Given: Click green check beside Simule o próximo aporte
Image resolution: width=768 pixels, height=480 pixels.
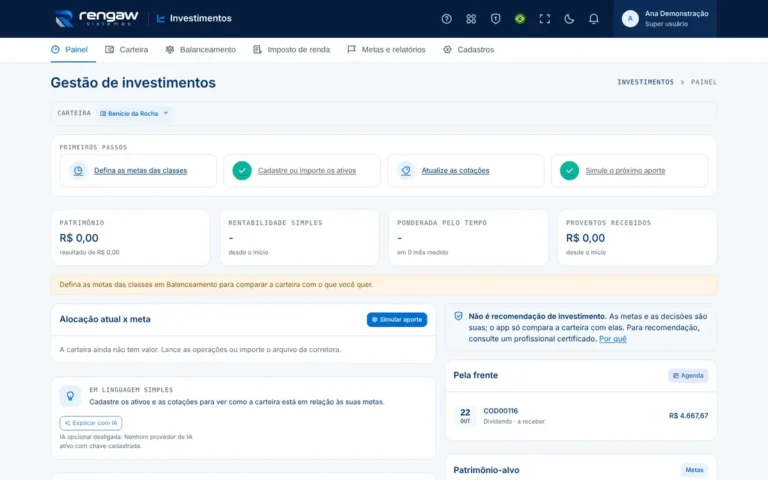Looking at the screenshot, I should (569, 170).
